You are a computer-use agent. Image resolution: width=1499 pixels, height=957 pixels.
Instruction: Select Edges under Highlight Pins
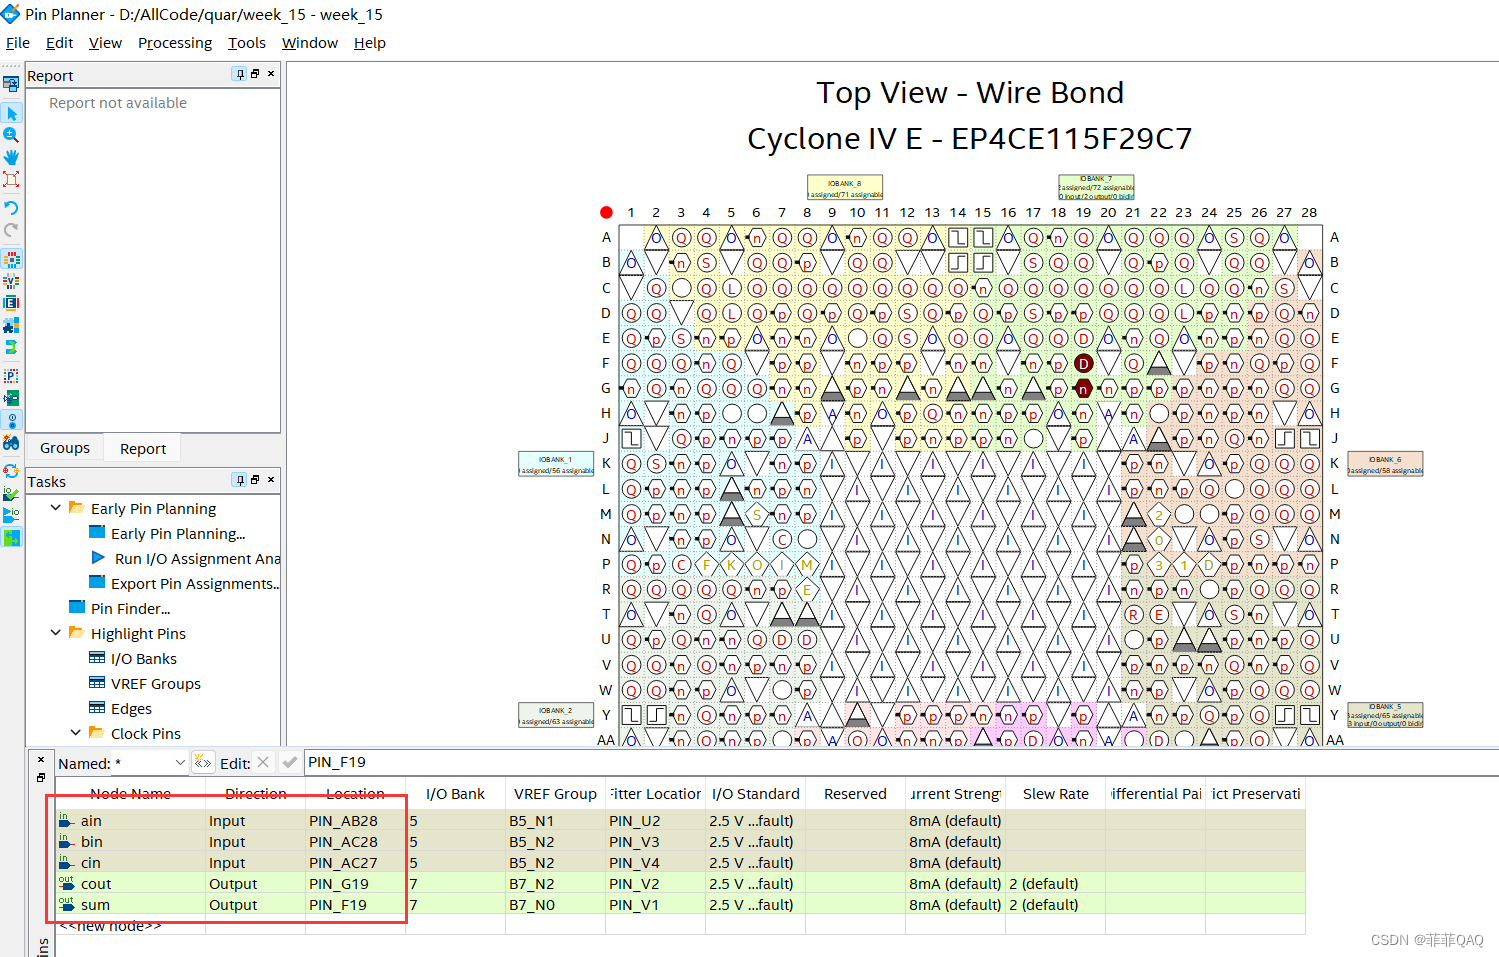click(x=131, y=708)
